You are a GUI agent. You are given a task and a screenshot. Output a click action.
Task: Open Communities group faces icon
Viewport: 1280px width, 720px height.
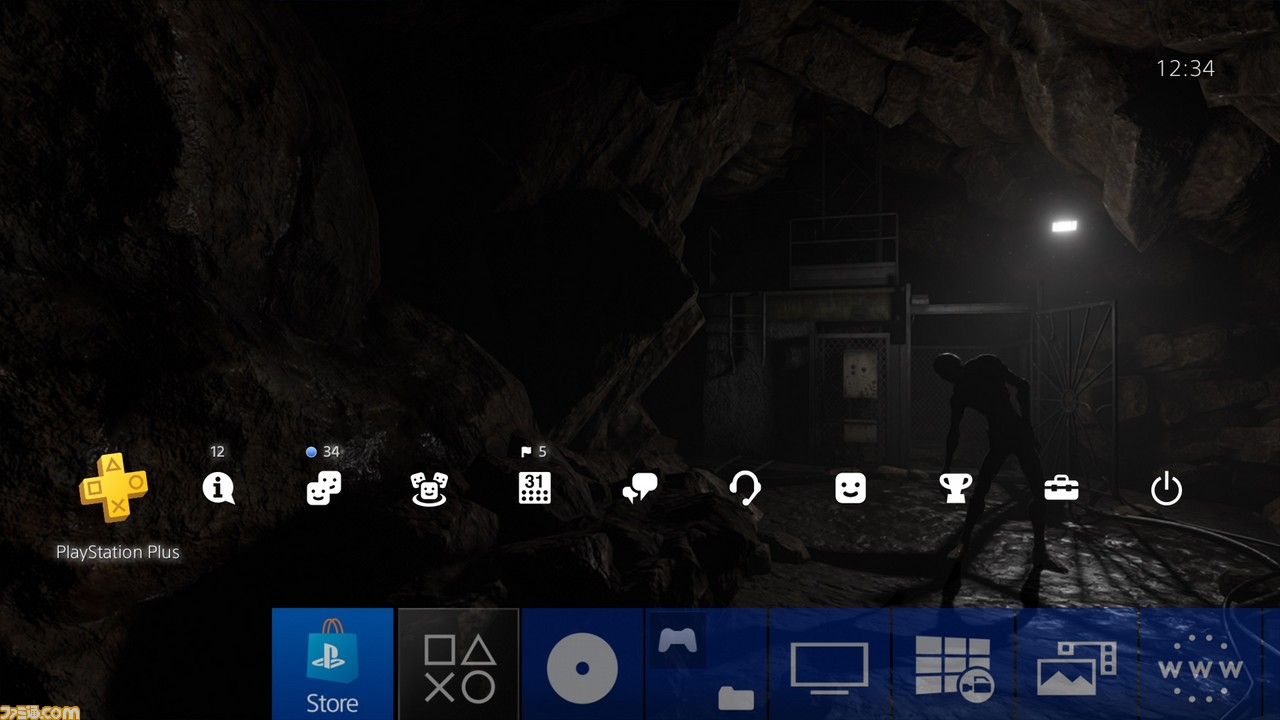tap(429, 488)
